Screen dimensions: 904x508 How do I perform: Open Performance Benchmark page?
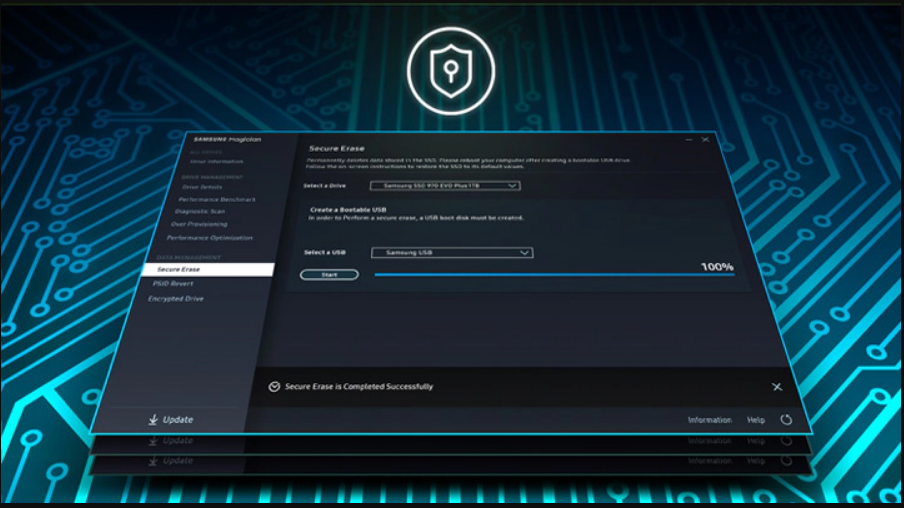217,200
